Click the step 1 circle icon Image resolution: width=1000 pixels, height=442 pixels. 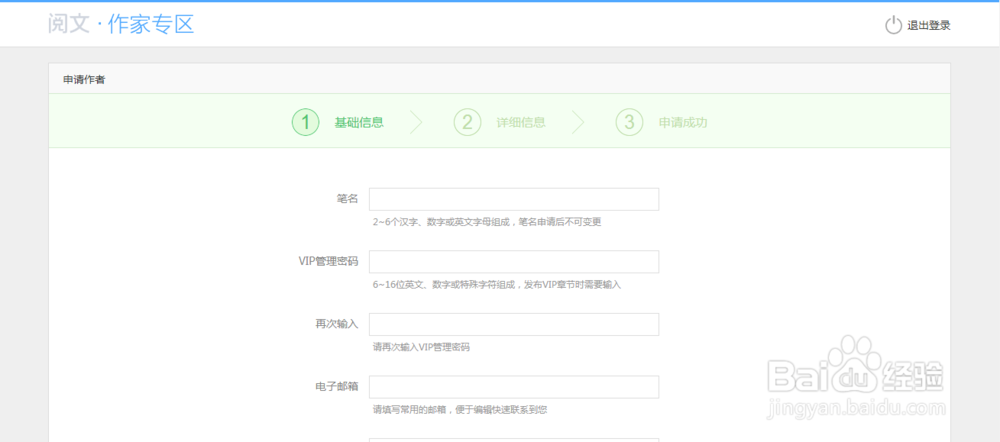click(x=305, y=122)
